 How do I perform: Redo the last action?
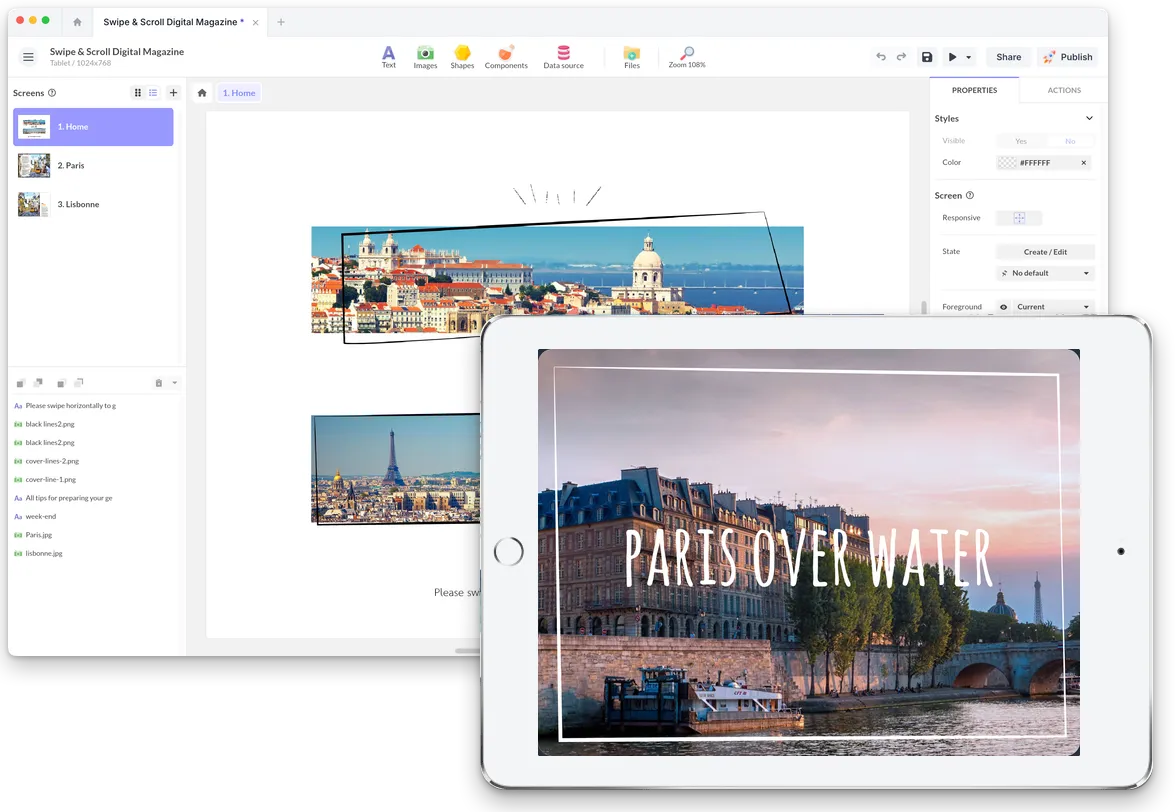pyautogui.click(x=901, y=57)
